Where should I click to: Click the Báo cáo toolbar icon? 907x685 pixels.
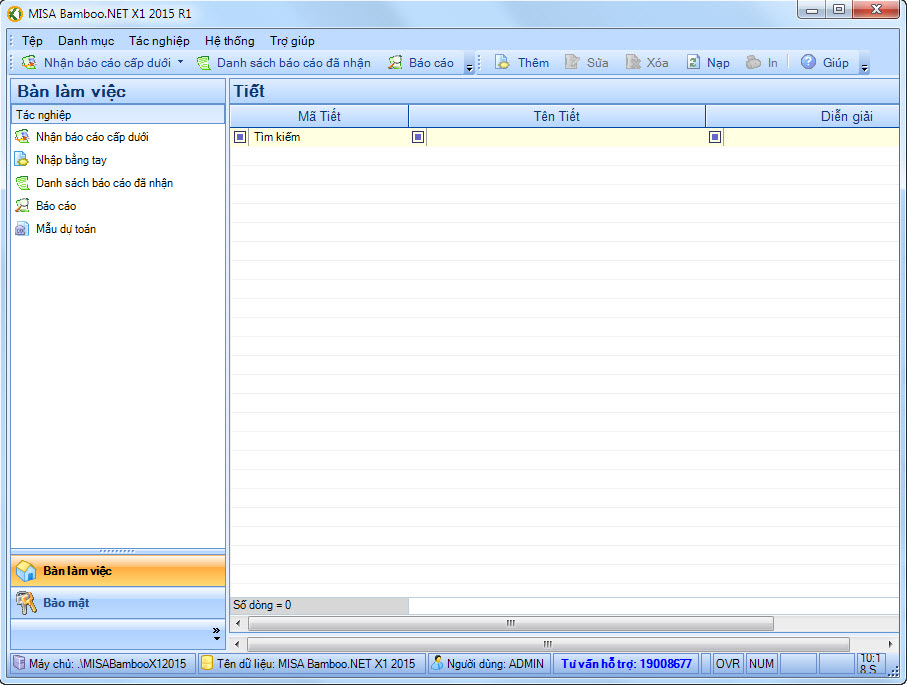395,62
